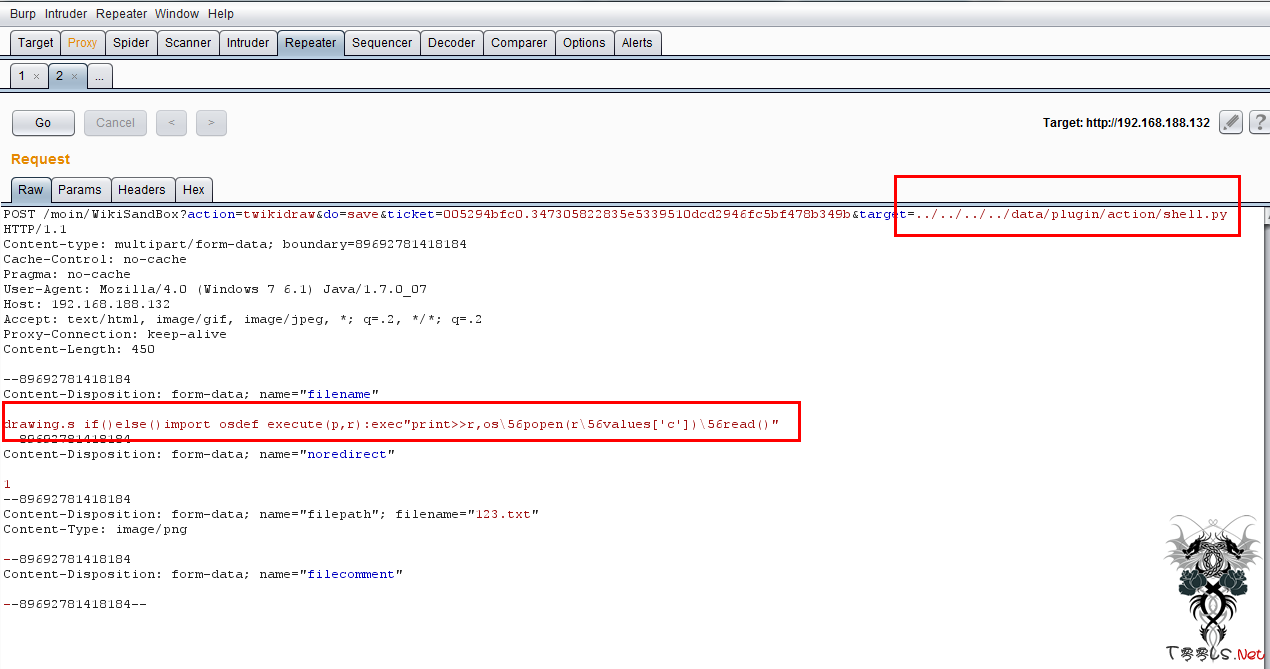Click the Accept: text/html header line

tap(243, 319)
